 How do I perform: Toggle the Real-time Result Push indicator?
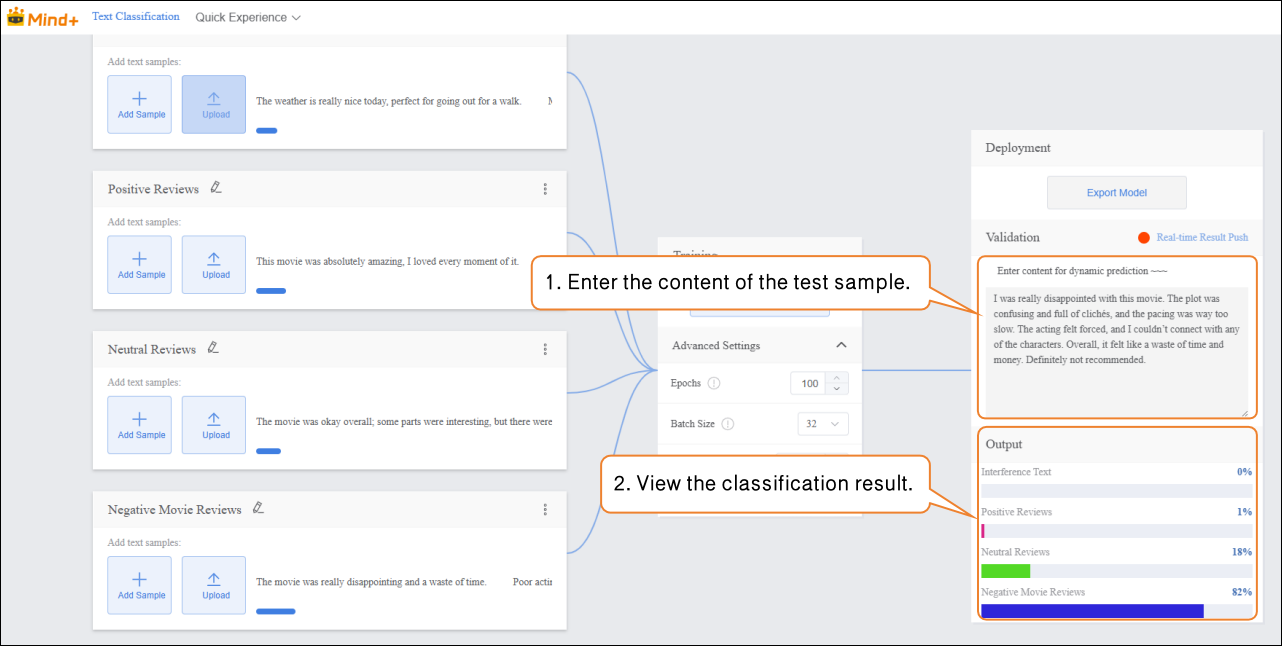coord(1144,238)
